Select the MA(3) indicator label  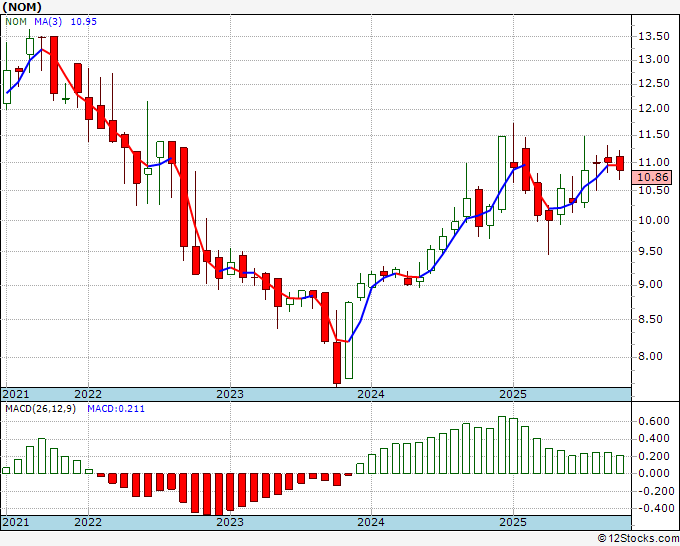[x=48, y=22]
